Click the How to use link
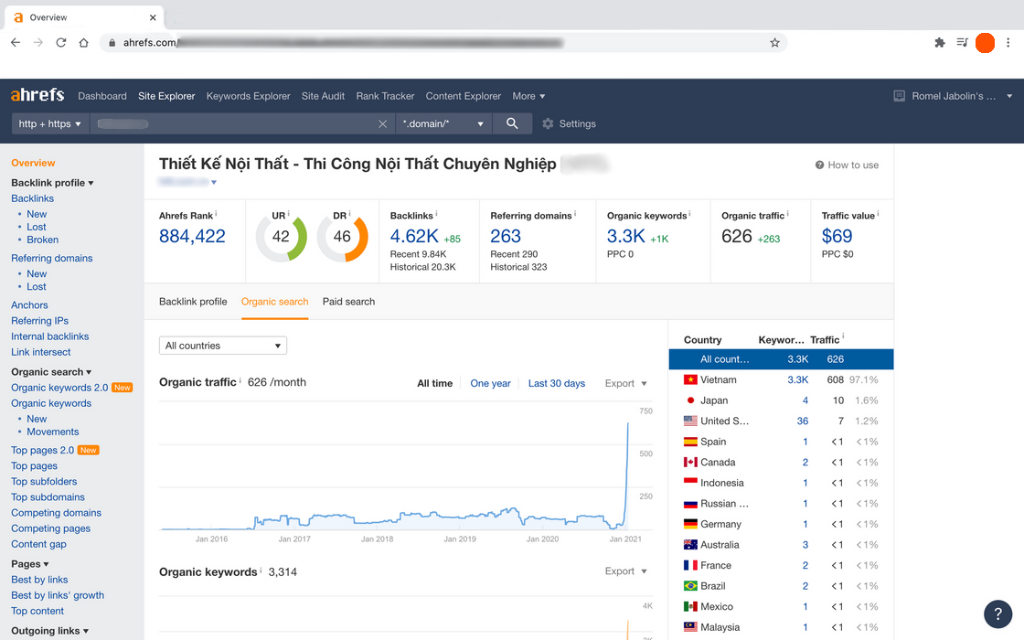 point(847,165)
